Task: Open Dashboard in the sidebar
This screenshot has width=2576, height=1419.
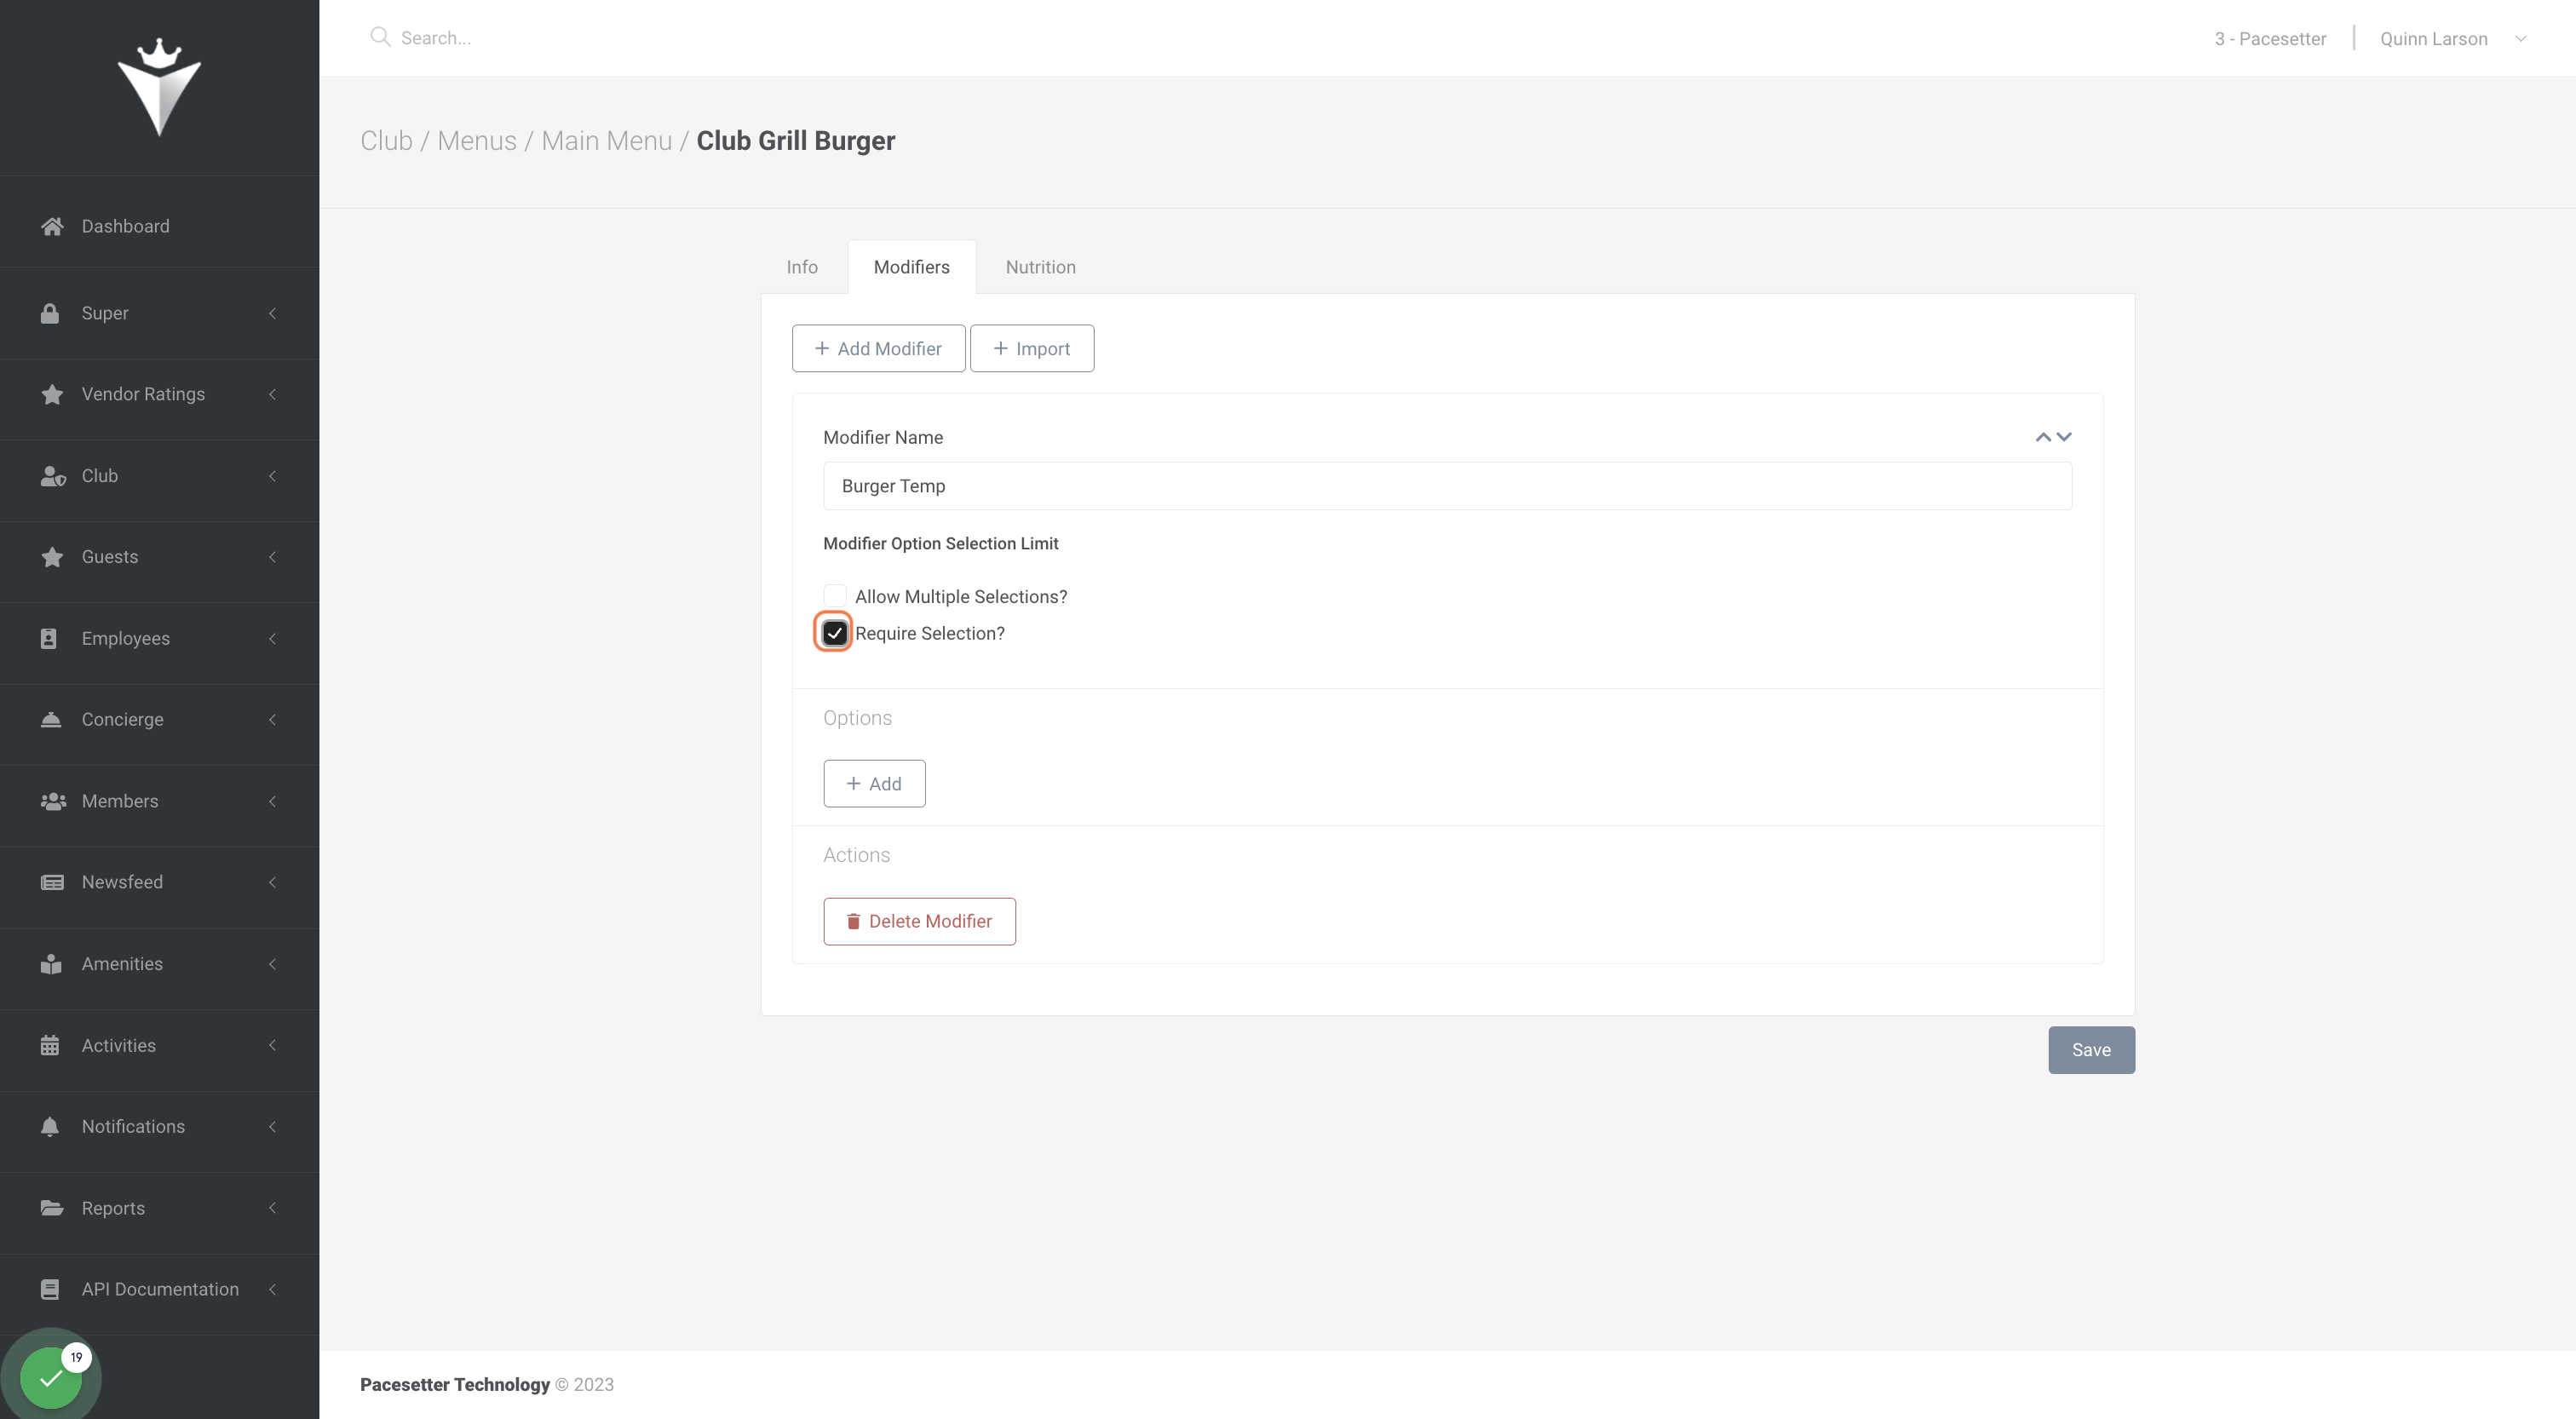Action: pos(159,226)
